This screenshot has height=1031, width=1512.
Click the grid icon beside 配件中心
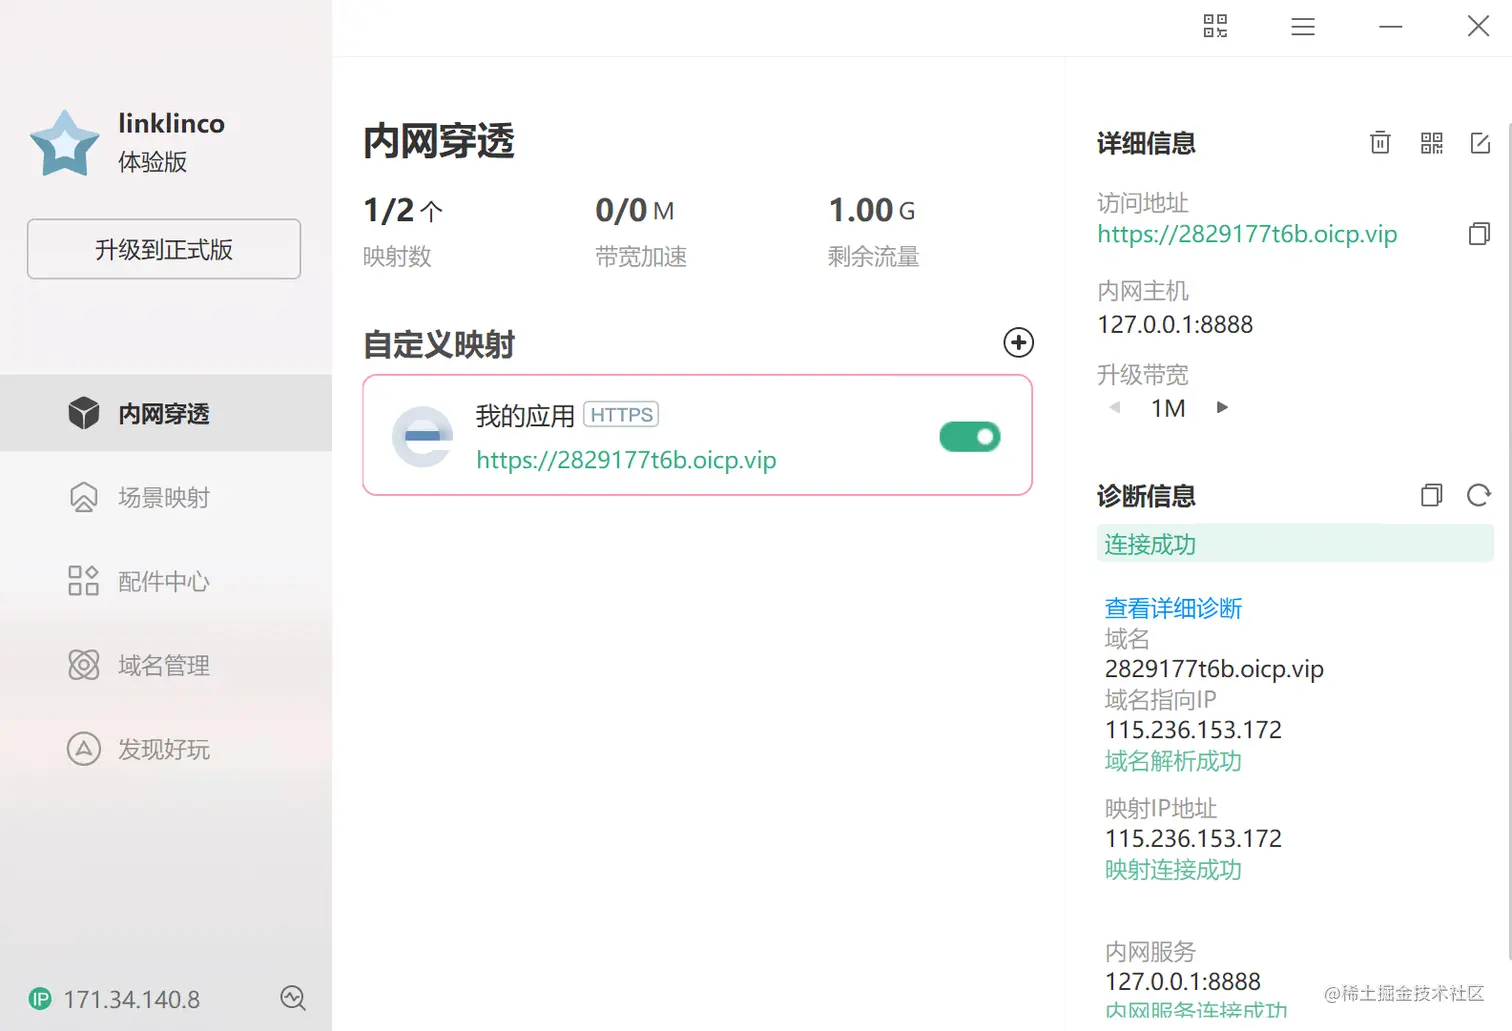(x=84, y=581)
